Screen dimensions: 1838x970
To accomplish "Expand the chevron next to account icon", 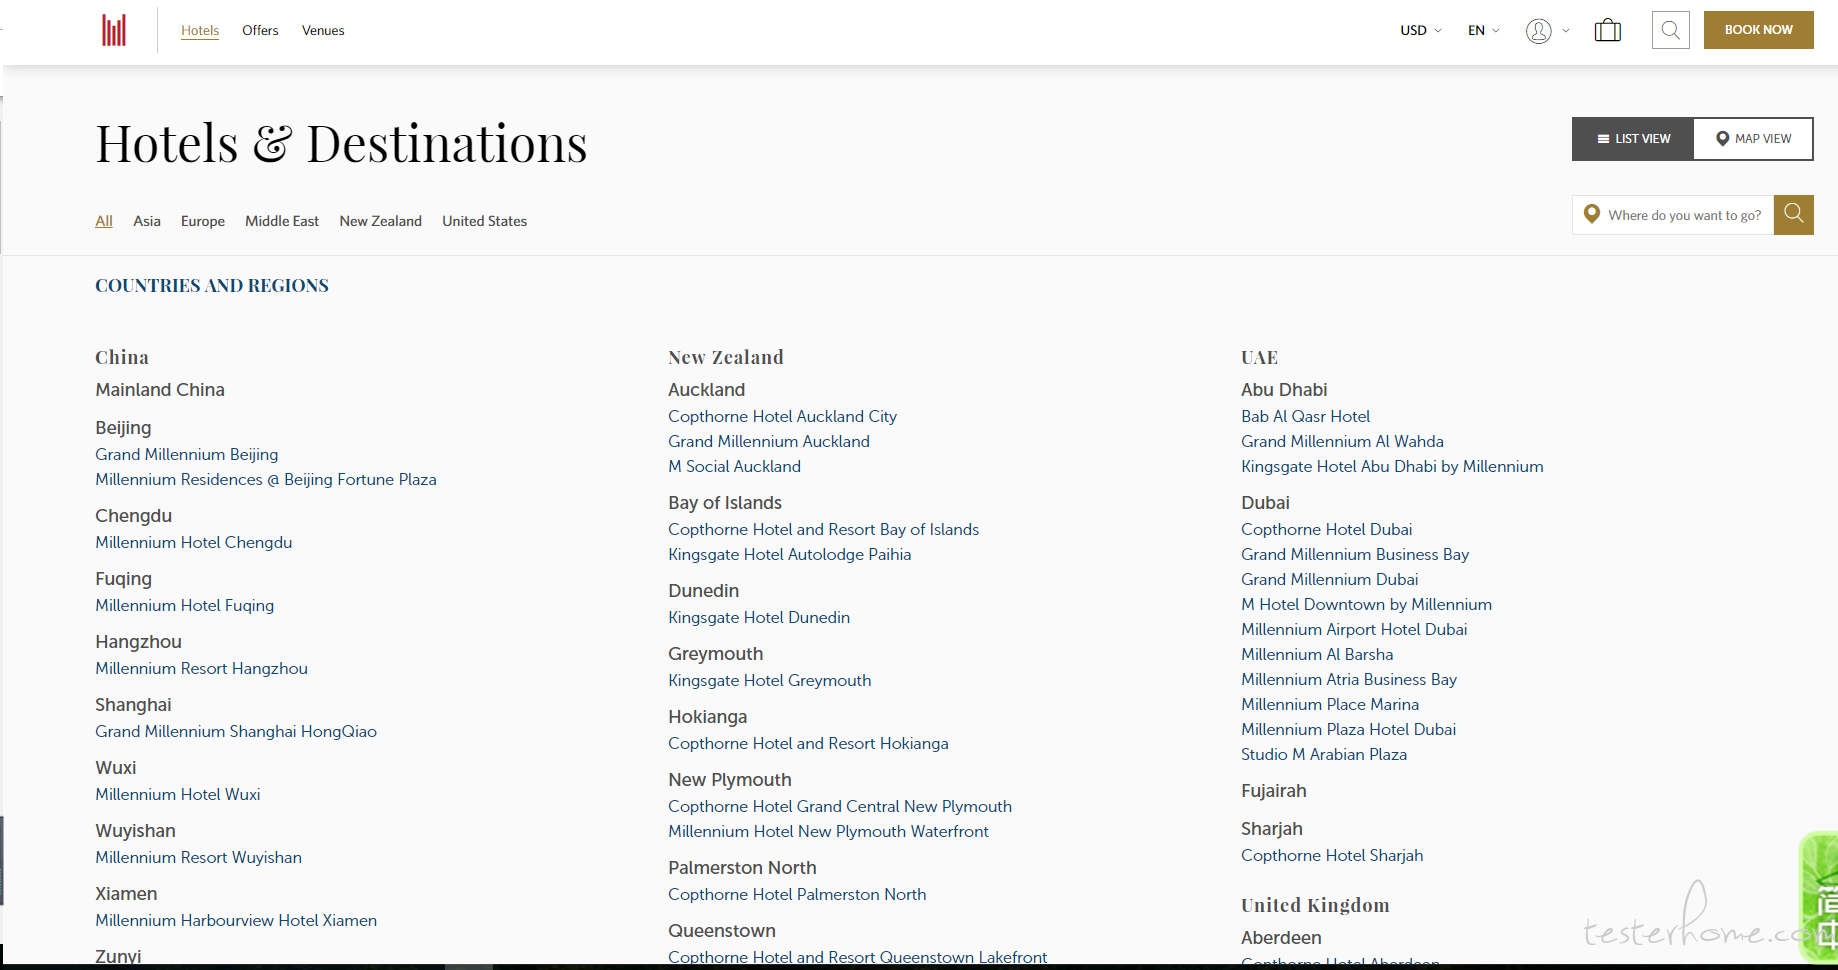I will coord(1566,31).
